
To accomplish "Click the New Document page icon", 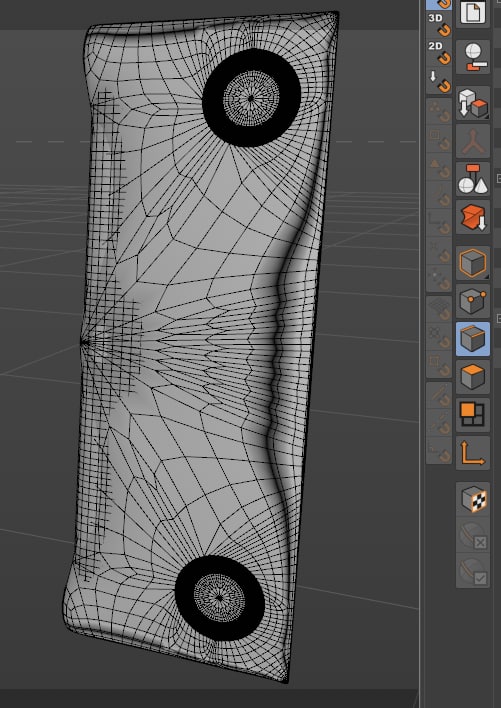I will pyautogui.click(x=473, y=13).
